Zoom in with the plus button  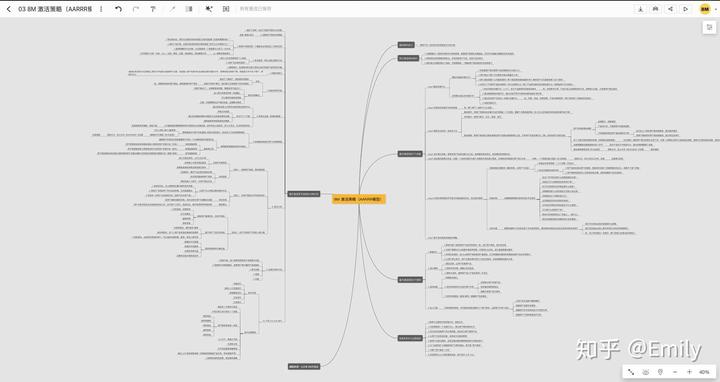(689, 372)
